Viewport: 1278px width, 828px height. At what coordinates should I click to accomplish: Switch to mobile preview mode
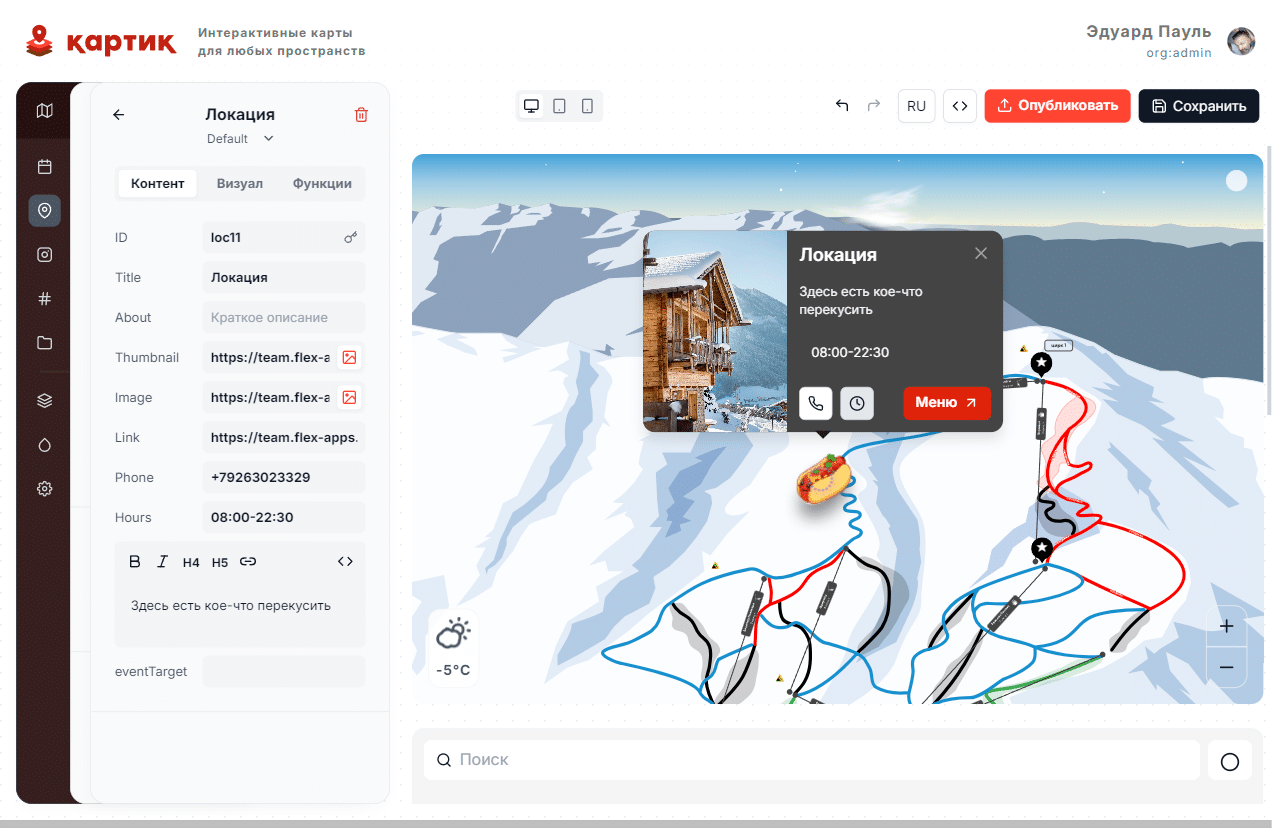coord(587,106)
